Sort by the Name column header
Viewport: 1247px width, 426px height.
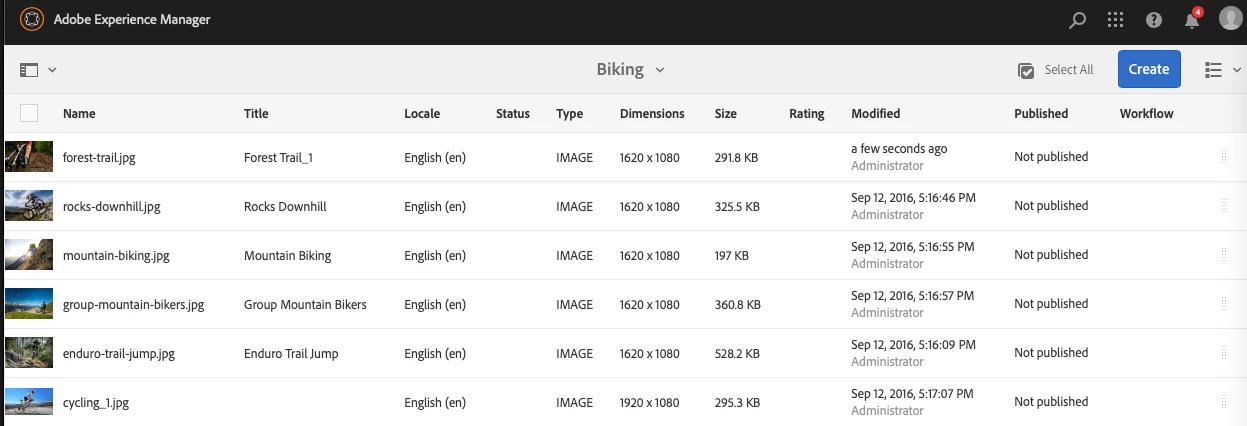click(x=79, y=114)
